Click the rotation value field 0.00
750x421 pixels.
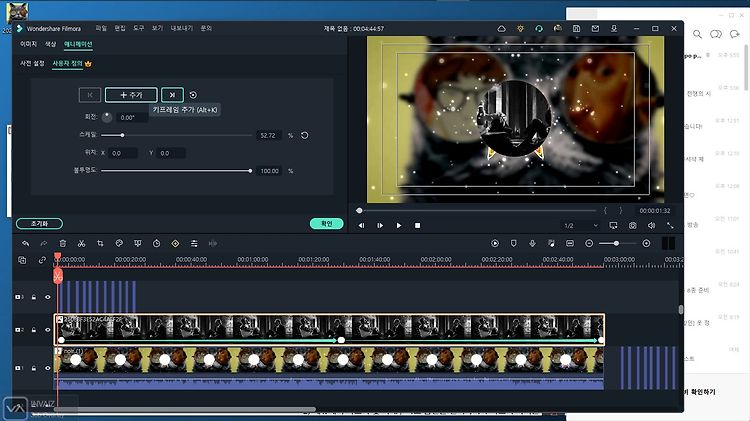click(x=132, y=117)
